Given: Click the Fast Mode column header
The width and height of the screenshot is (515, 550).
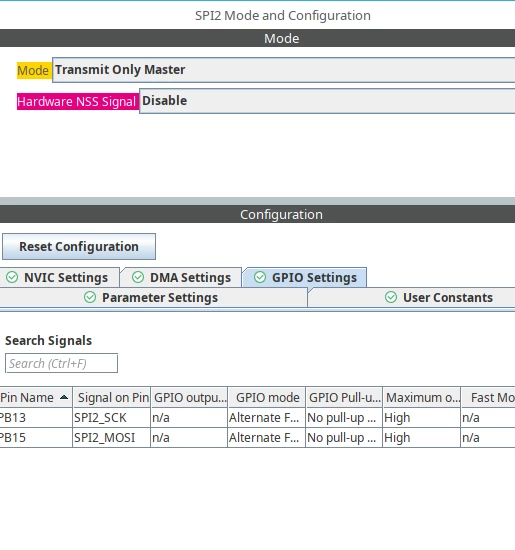Looking at the screenshot, I should click(x=488, y=397).
